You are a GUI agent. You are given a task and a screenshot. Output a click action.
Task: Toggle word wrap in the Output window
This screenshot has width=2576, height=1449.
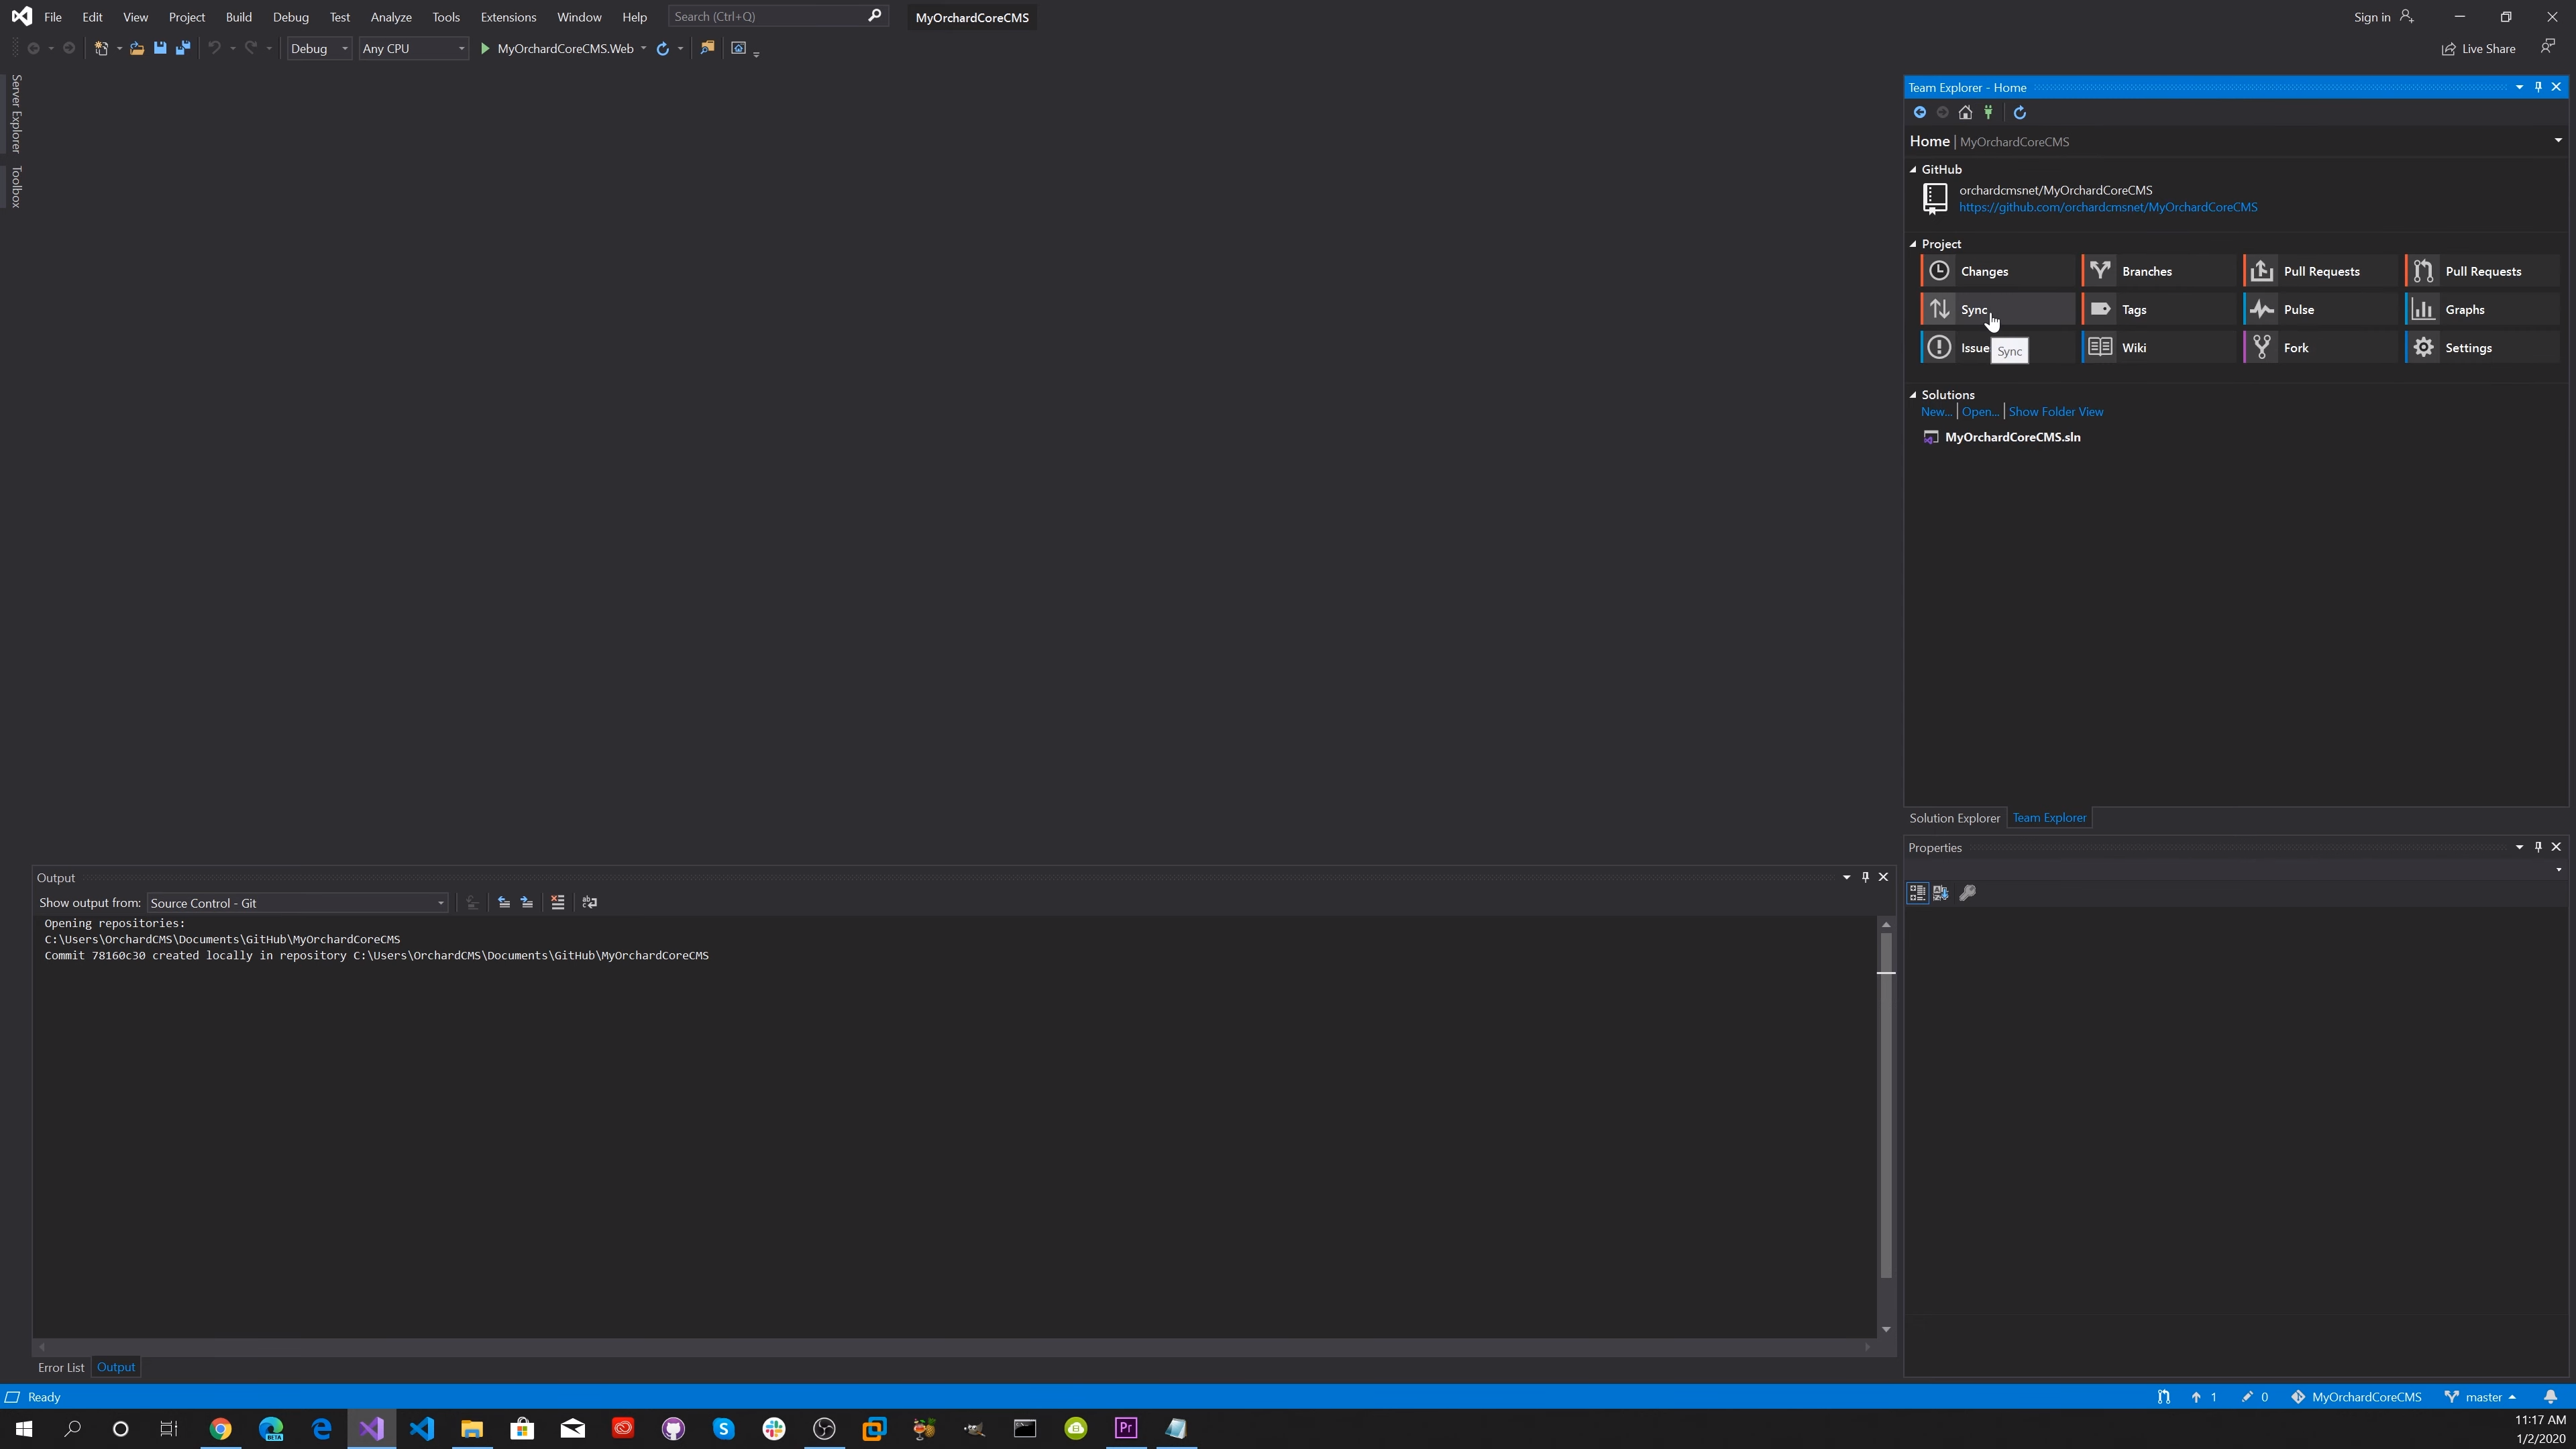click(590, 902)
